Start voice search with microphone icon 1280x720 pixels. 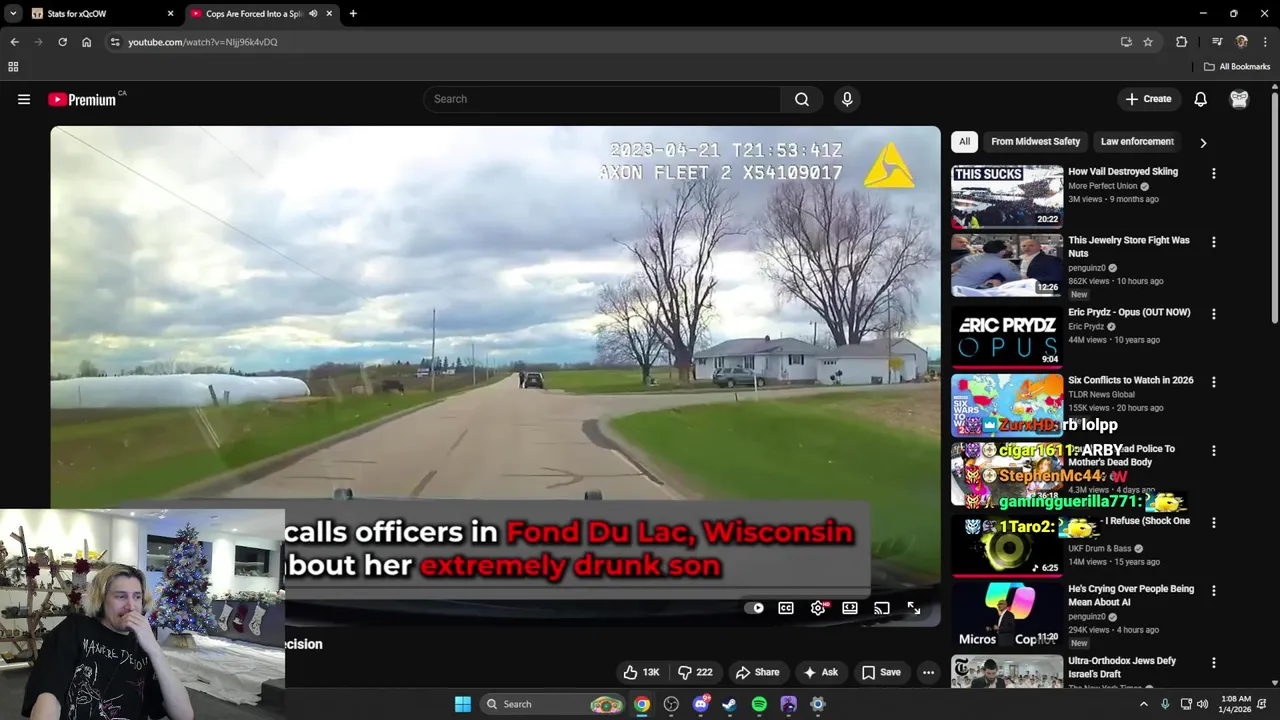pyautogui.click(x=847, y=99)
